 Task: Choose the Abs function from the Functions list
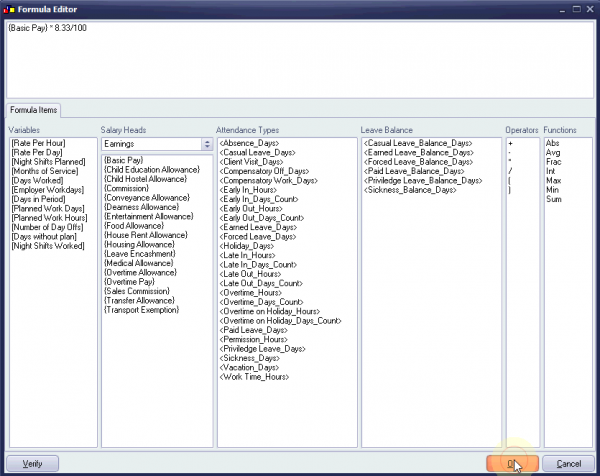553,143
